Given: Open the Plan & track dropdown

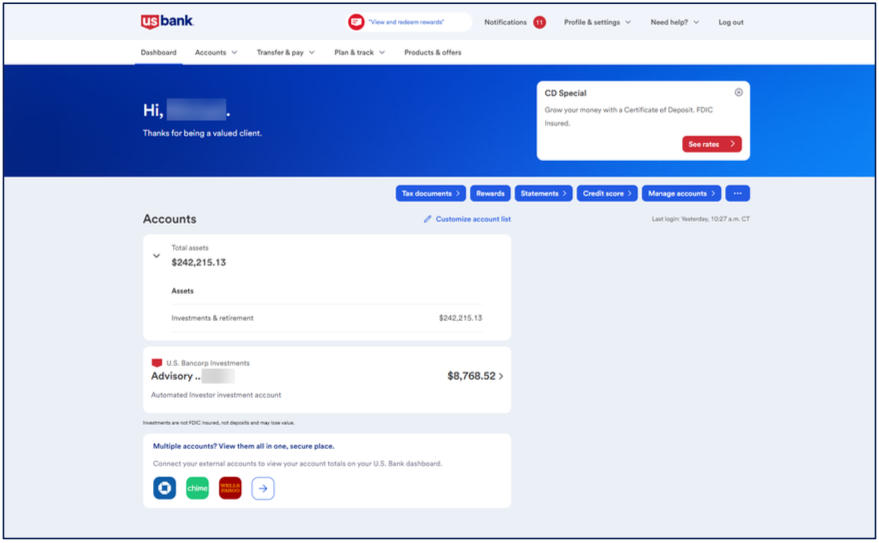Looking at the screenshot, I should (359, 52).
